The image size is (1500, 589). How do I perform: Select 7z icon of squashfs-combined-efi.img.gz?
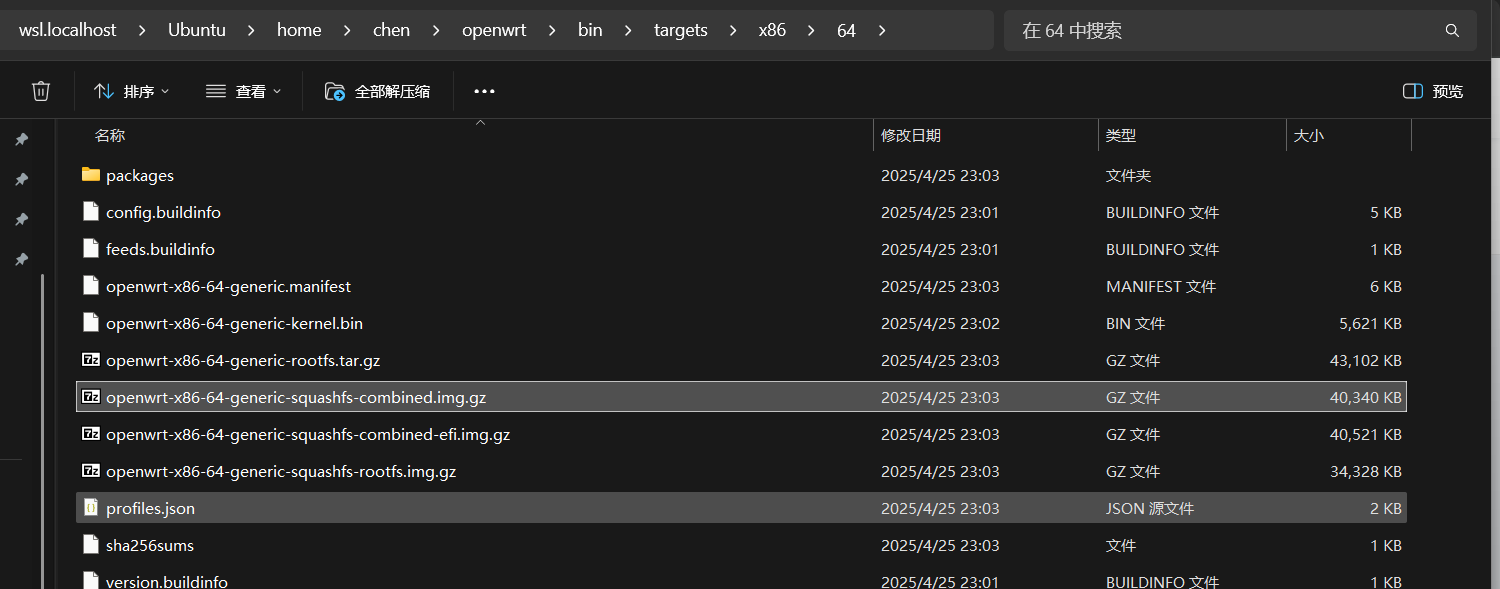(91, 434)
